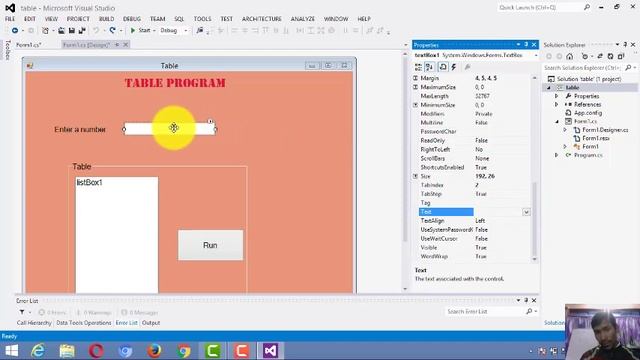Viewport: 640px width, 360px height.
Task: Click the Search Solution Explorer input field
Action: coord(583,68)
